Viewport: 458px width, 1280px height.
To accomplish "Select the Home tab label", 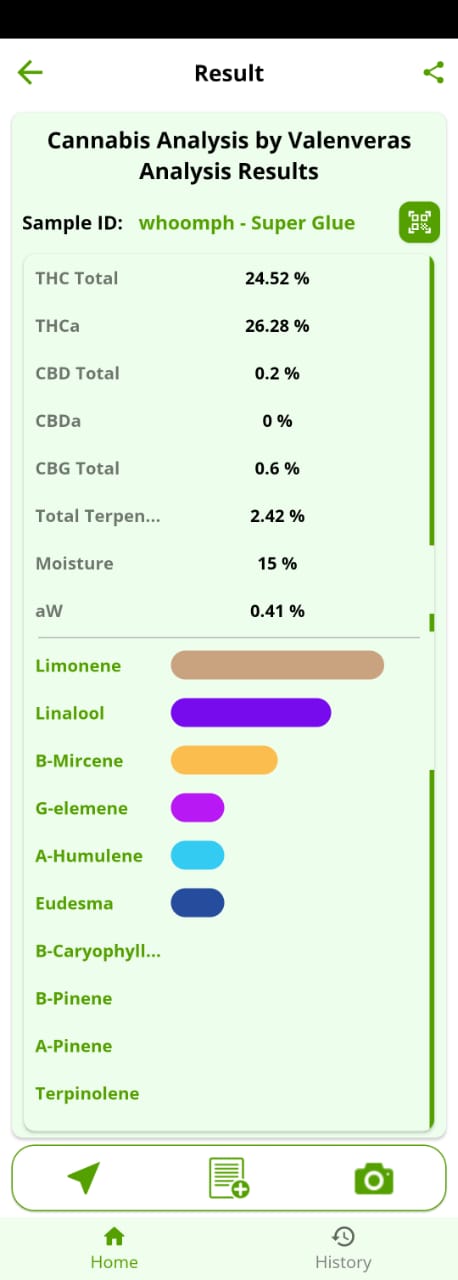I will tap(114, 1262).
